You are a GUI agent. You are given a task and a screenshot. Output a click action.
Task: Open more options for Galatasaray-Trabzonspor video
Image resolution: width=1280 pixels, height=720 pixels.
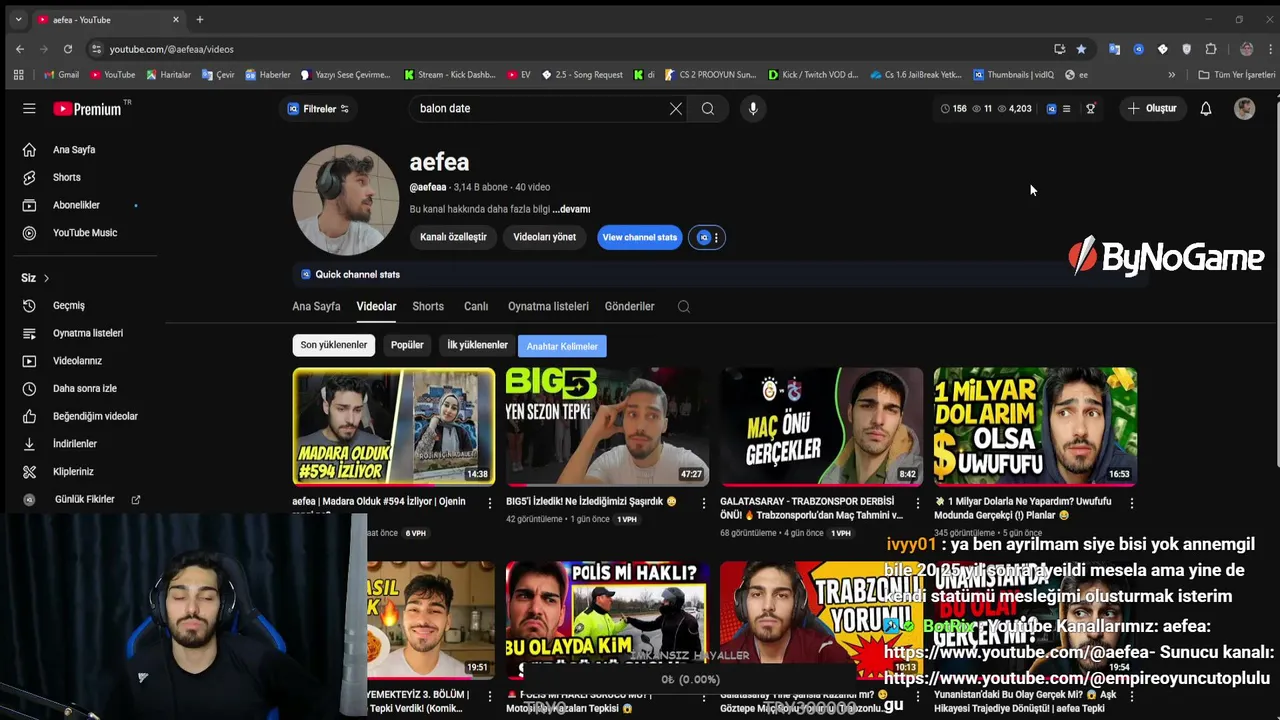917,503
